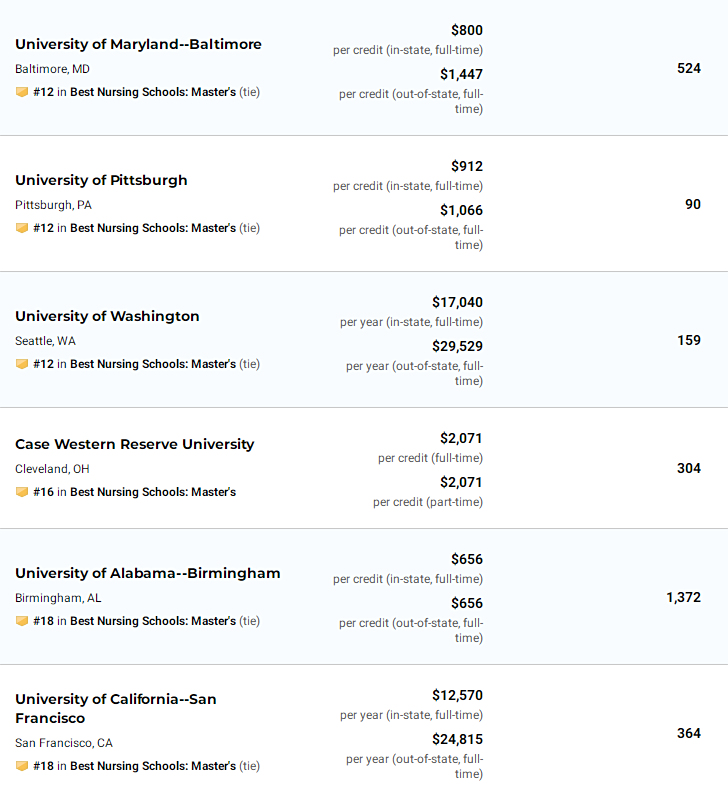
Task: Select Best Nursing Schools: Master's ranking under Washington
Action: [153, 364]
